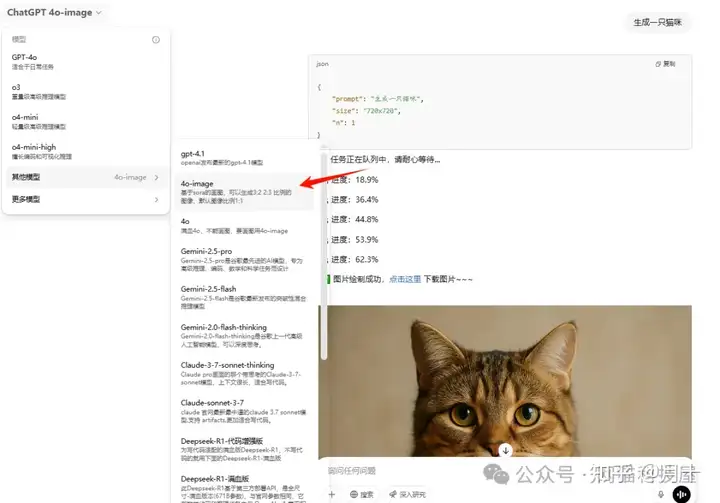The image size is (720, 503).
Task: Click the 进度: 62.3% line
Action: click(x=354, y=259)
